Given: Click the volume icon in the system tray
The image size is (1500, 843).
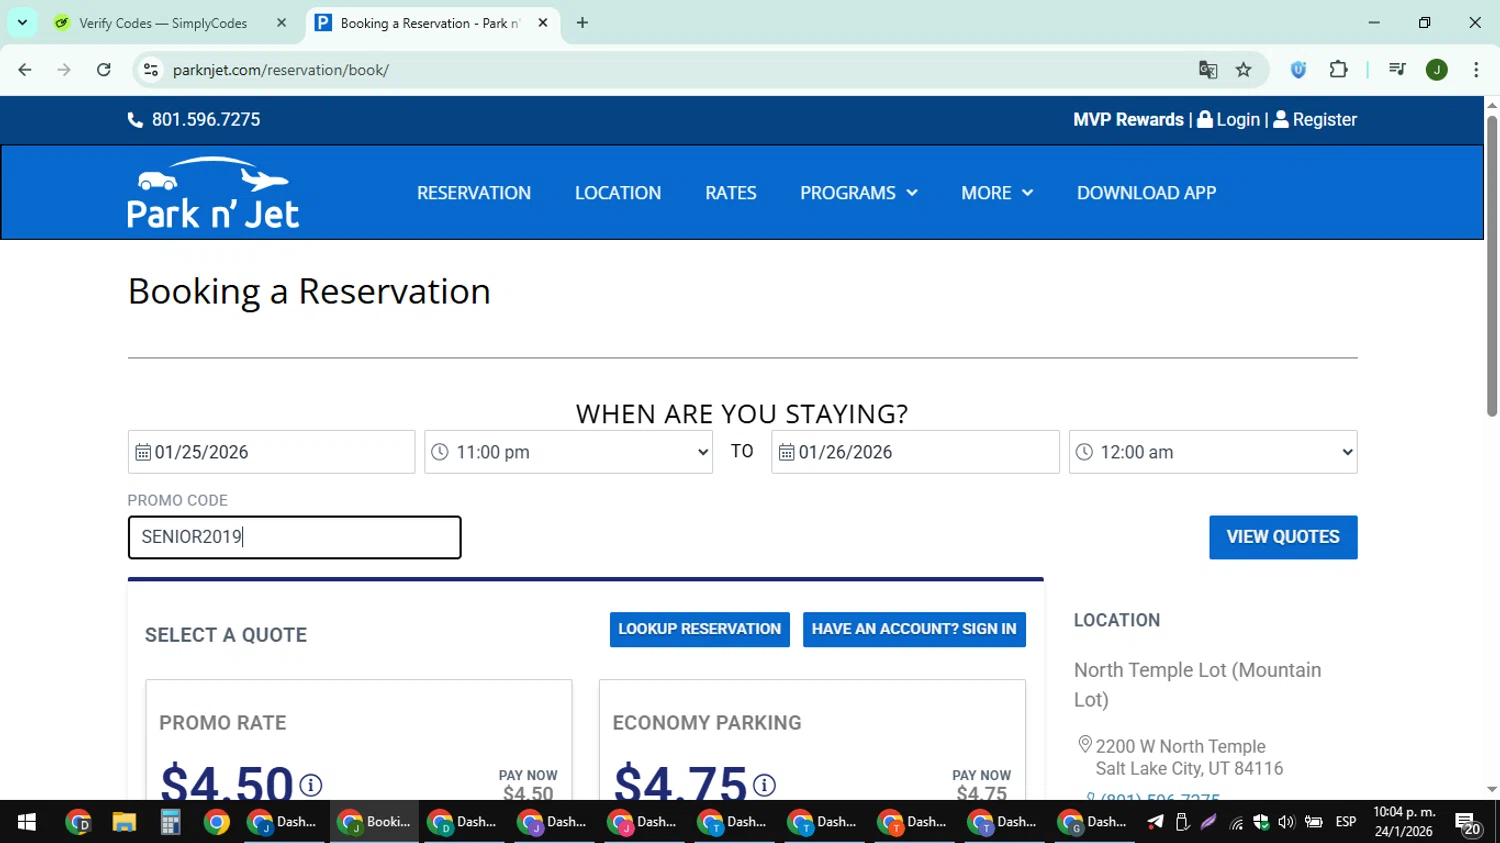Looking at the screenshot, I should 1286,822.
